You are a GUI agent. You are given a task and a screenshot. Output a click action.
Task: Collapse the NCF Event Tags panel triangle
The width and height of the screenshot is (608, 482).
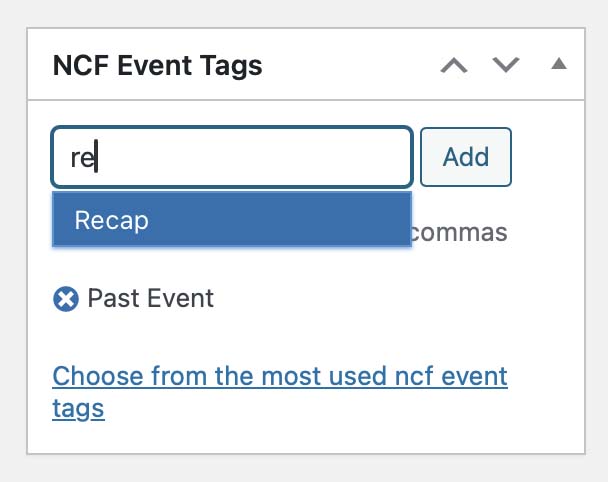(559, 64)
